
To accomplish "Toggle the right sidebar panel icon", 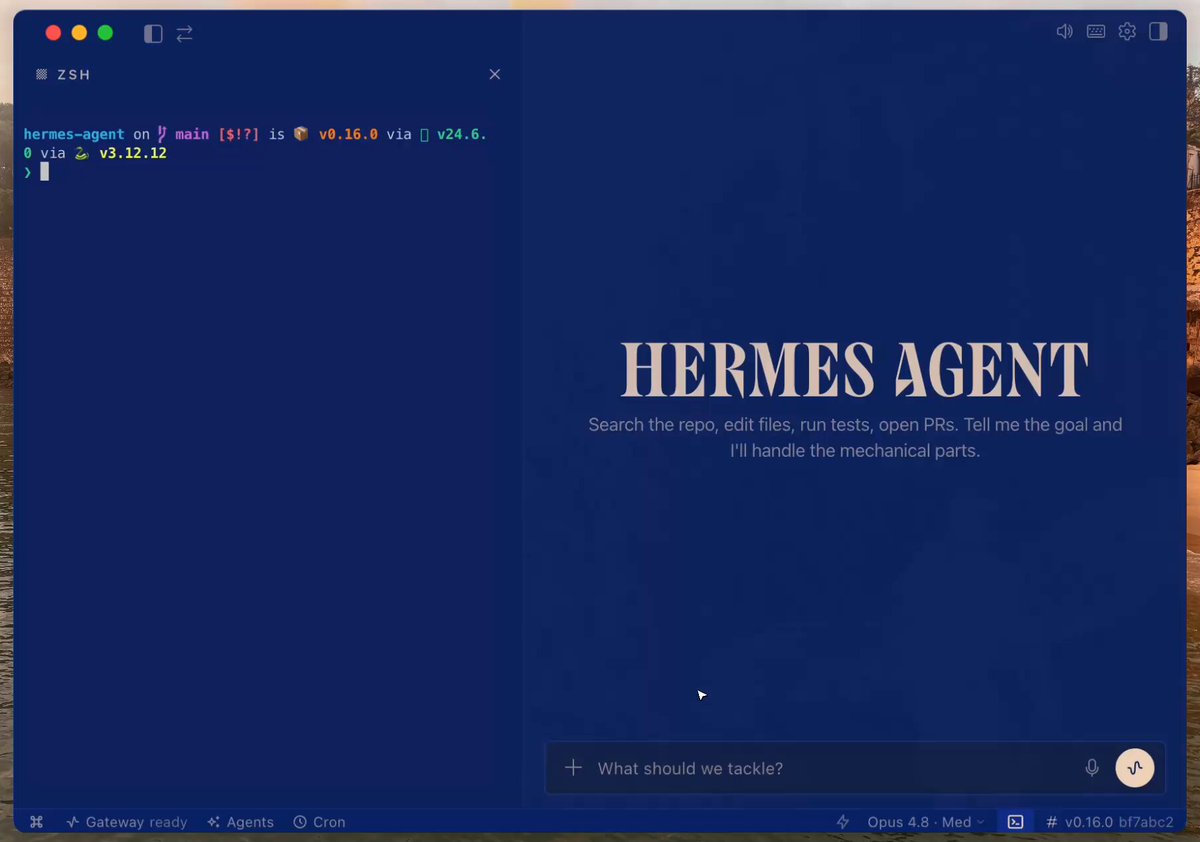I will click(x=1158, y=31).
